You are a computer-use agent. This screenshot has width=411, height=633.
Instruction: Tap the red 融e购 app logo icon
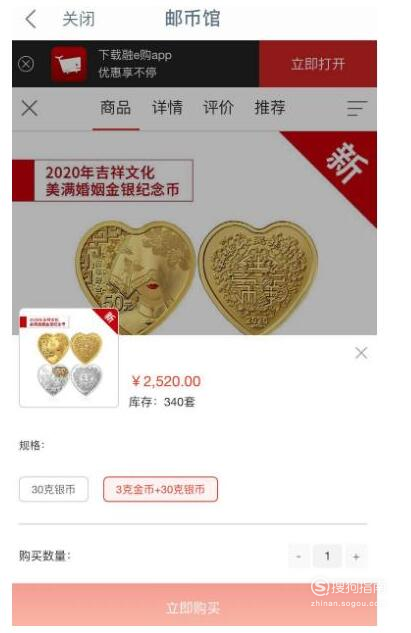tap(69, 64)
